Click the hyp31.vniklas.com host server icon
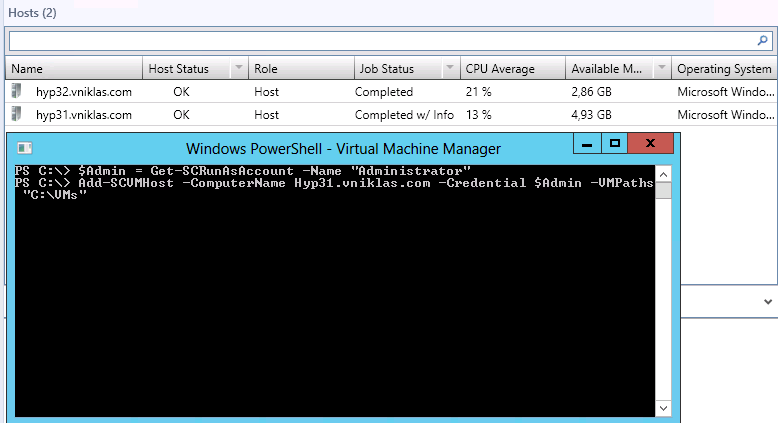This screenshot has height=423, width=778. (x=17, y=114)
